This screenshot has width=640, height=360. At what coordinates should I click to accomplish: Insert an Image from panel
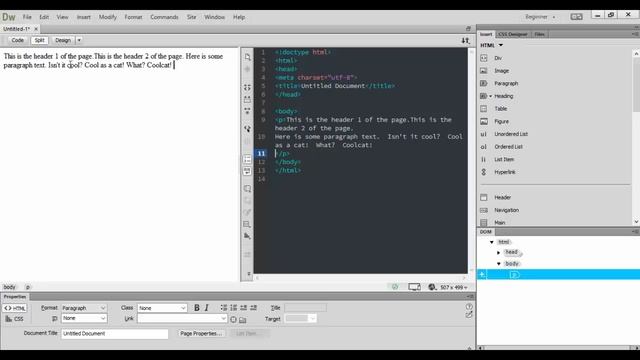coord(501,71)
